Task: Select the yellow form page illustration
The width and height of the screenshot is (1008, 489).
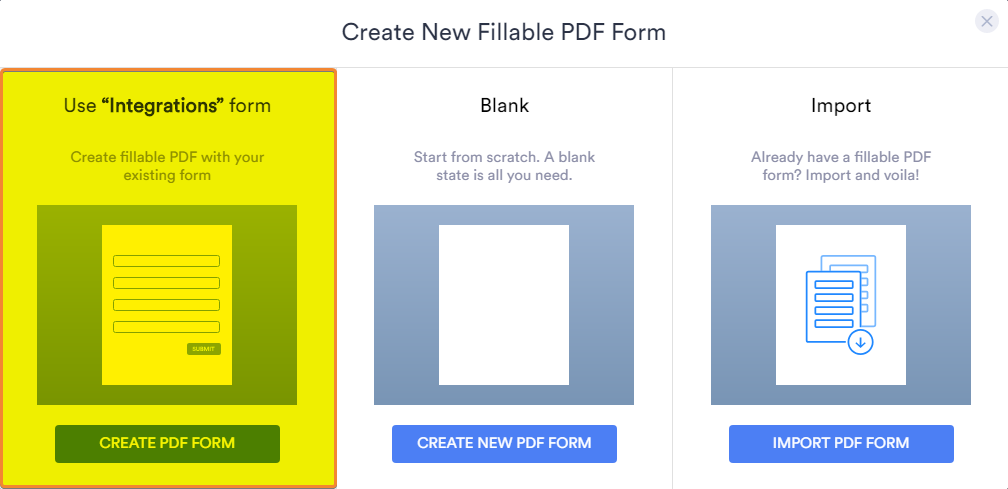Action: pos(167,305)
